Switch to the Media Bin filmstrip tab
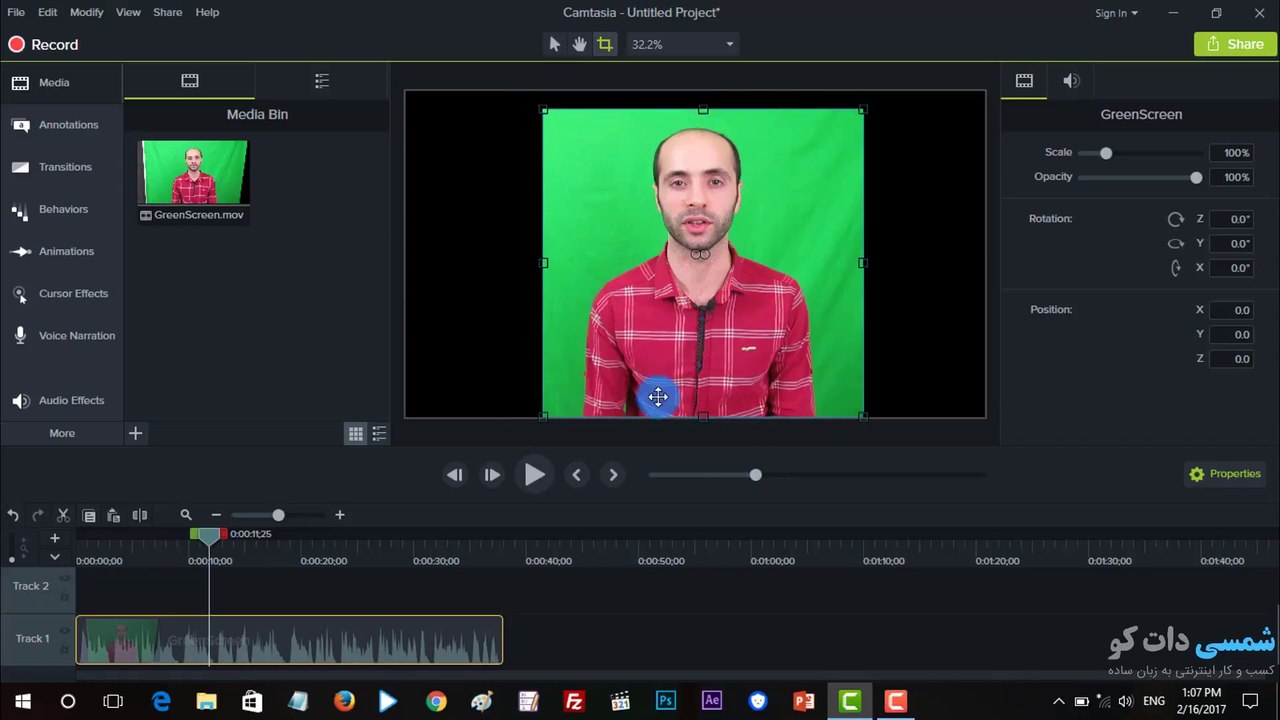 tap(190, 81)
